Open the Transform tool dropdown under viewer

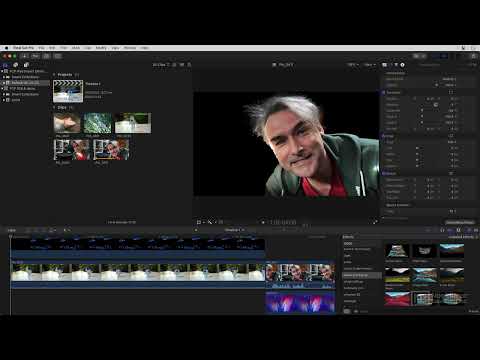200,222
